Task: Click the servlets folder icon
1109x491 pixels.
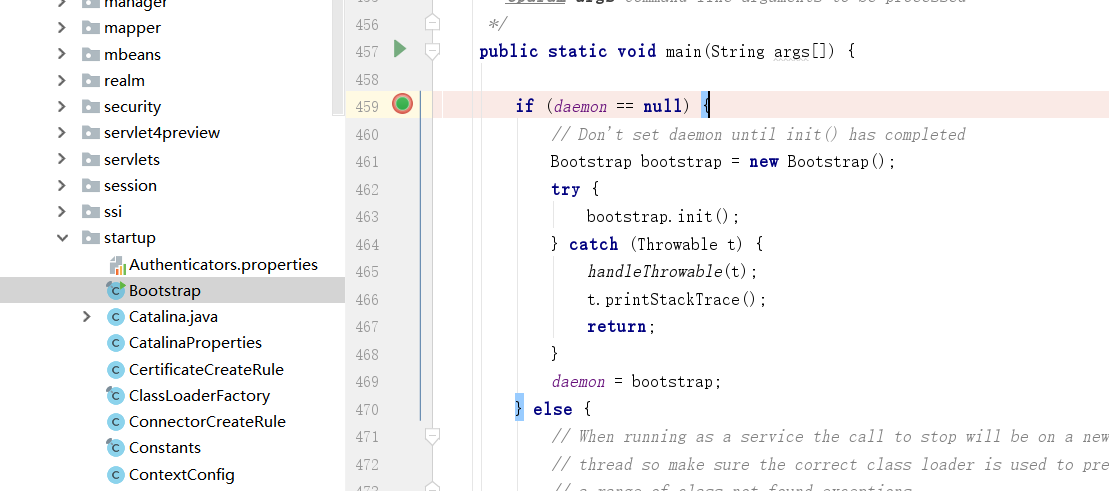Action: 91,159
